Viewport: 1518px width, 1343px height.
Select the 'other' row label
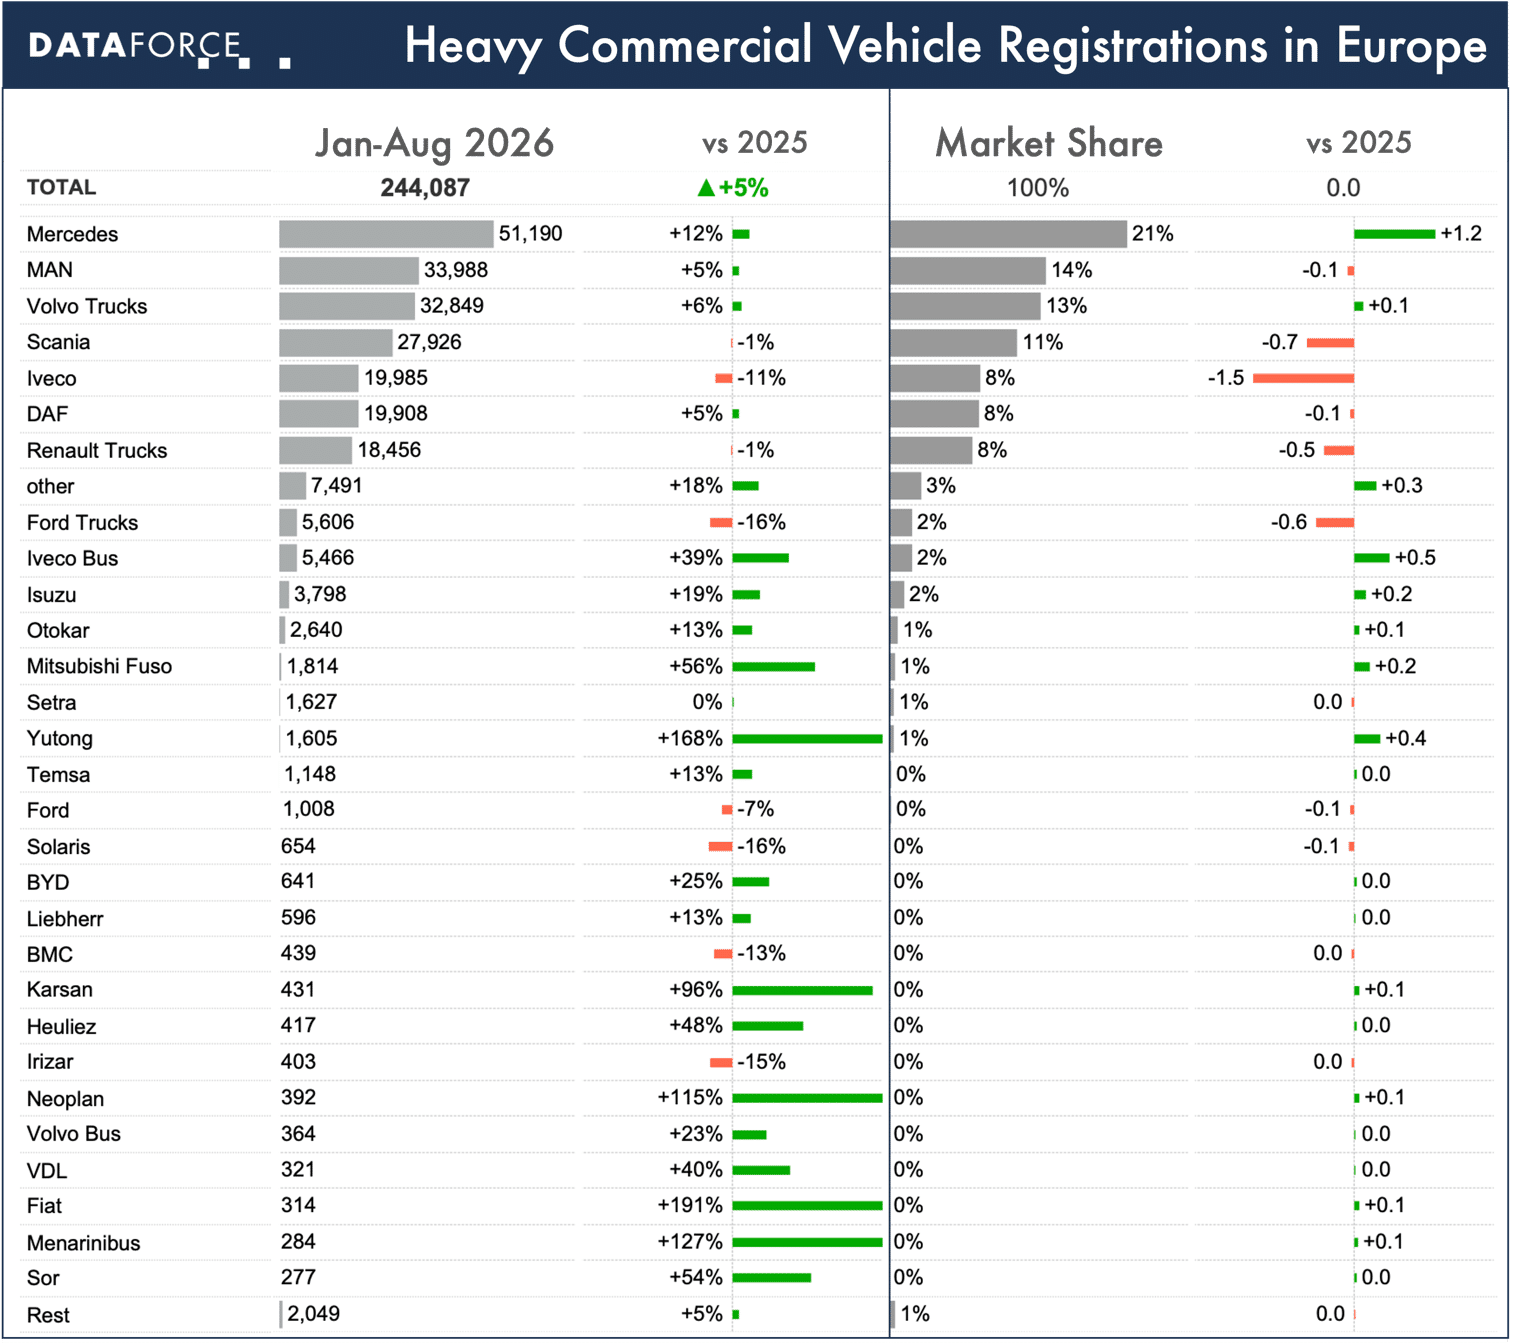[x=50, y=486]
